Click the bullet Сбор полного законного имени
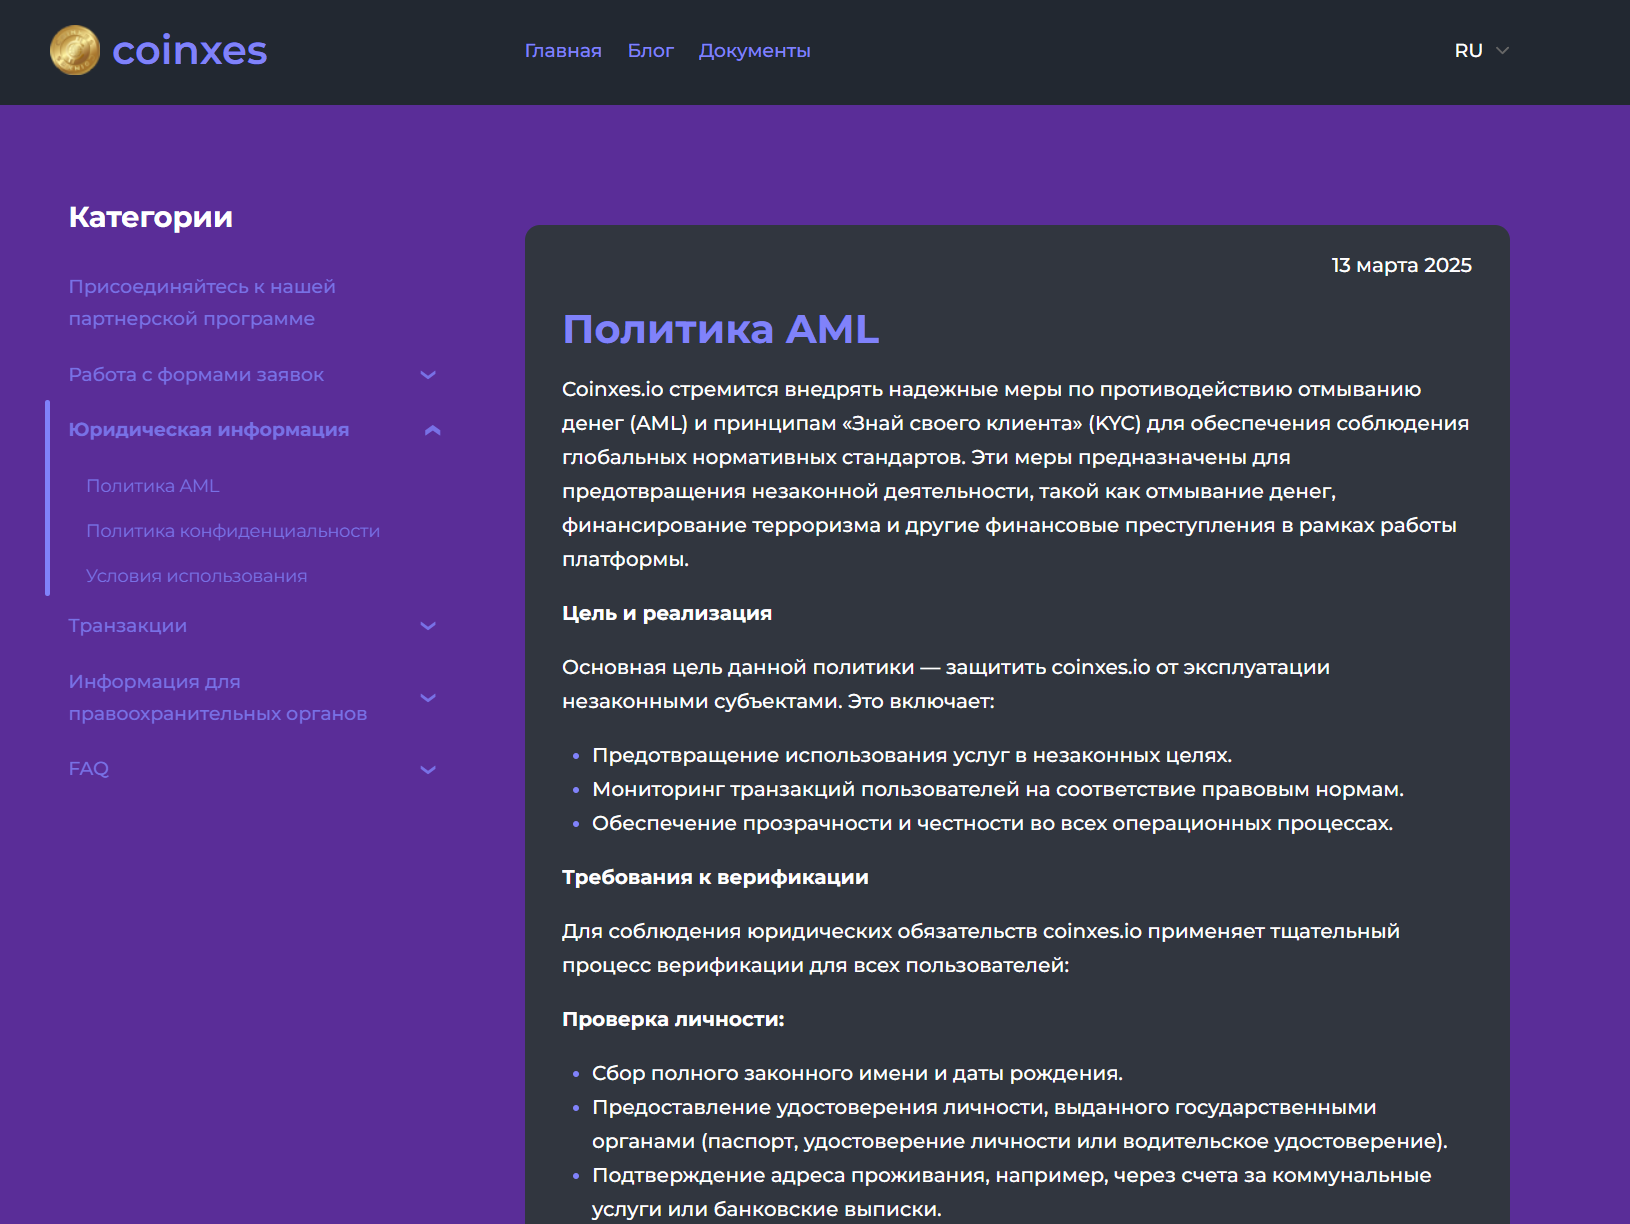 coord(857,1074)
